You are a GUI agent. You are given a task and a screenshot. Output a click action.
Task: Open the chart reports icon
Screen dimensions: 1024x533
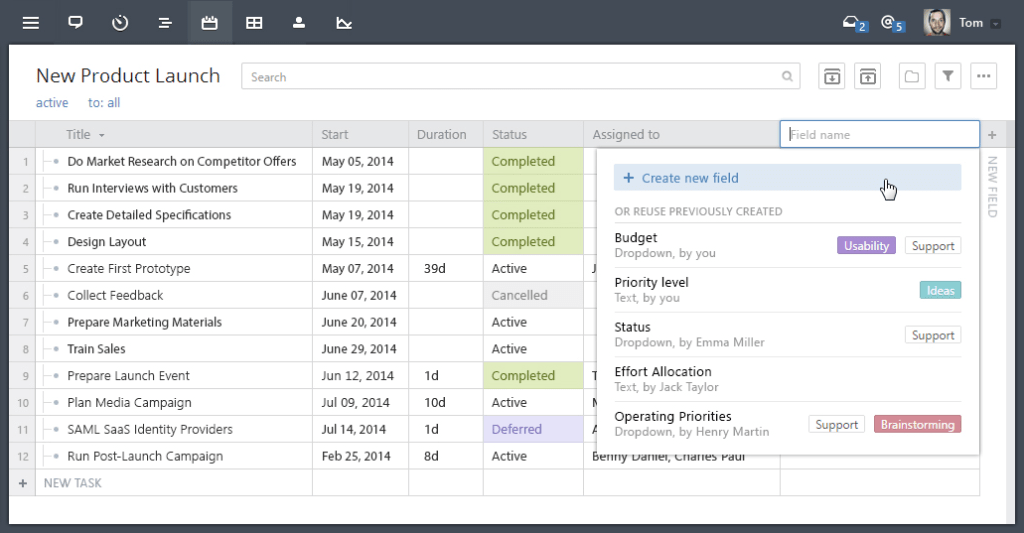tap(344, 22)
